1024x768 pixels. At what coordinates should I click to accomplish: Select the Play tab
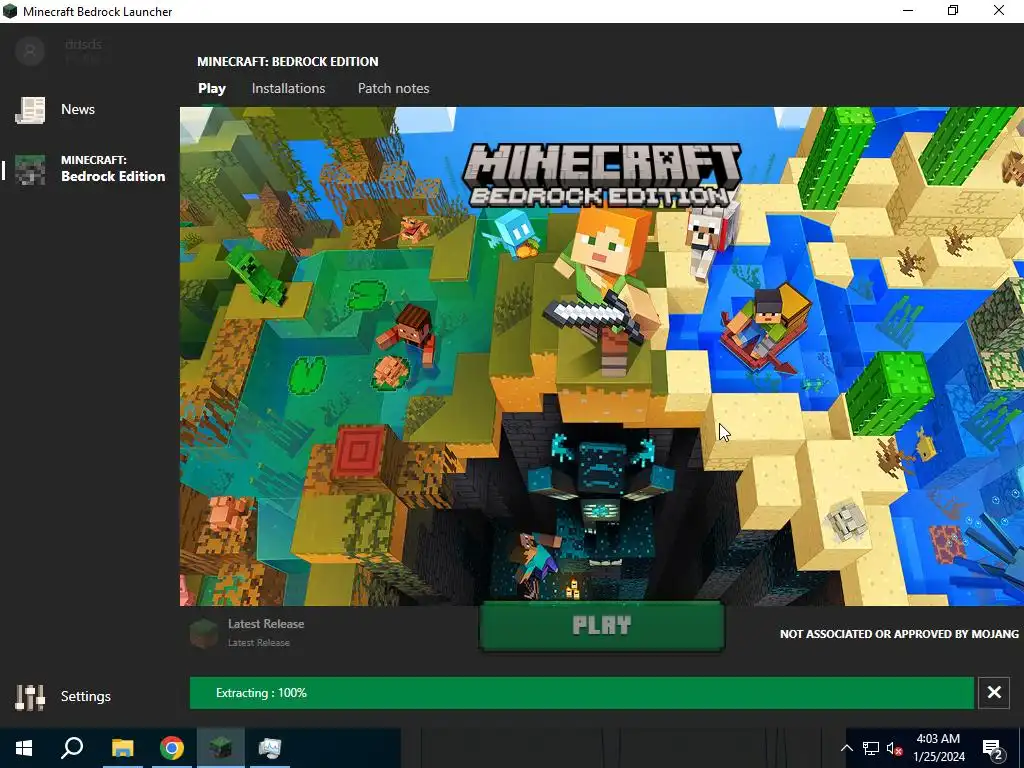pos(212,88)
